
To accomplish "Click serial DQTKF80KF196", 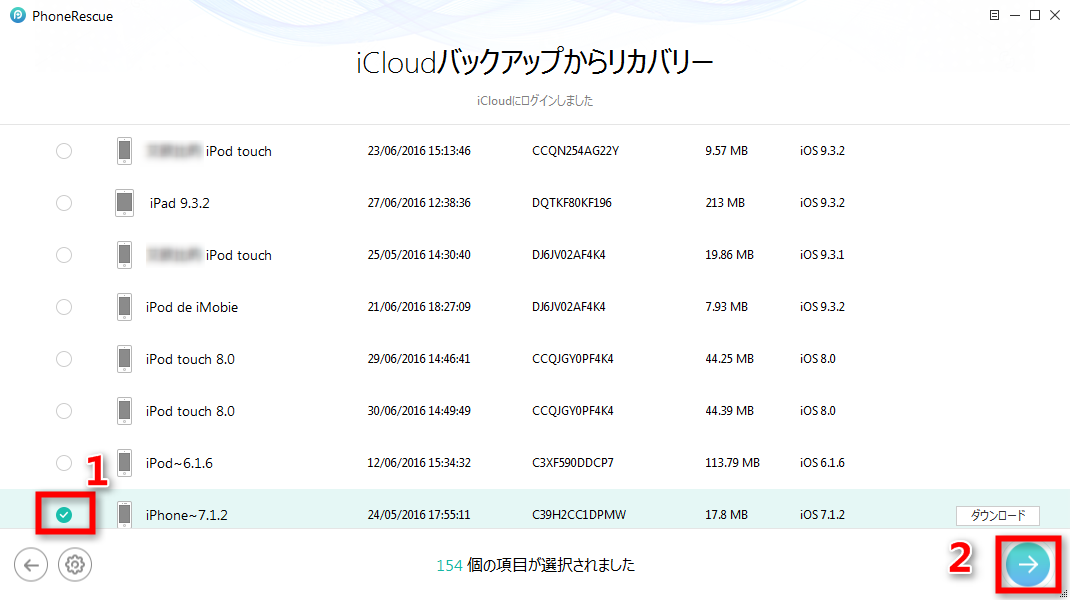I will click(x=572, y=203).
